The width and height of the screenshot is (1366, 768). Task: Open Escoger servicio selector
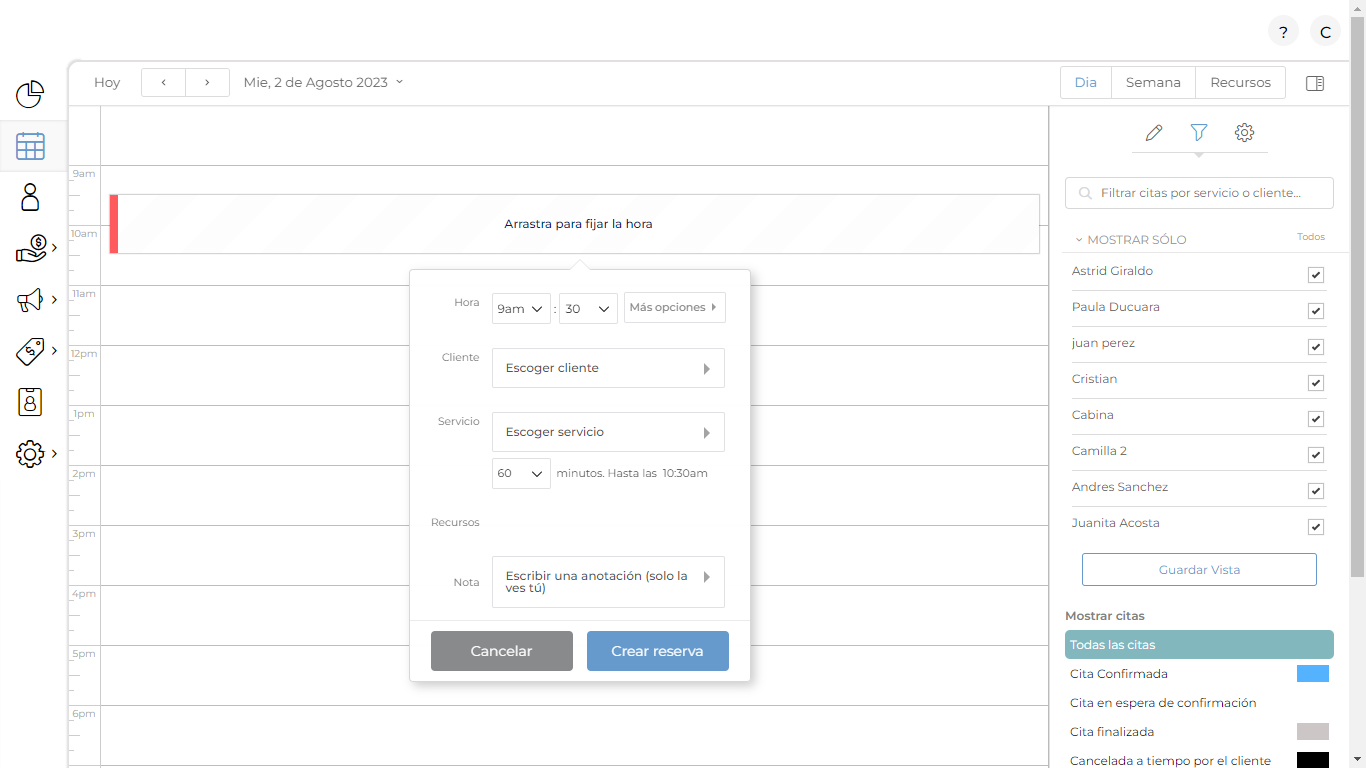pos(608,432)
